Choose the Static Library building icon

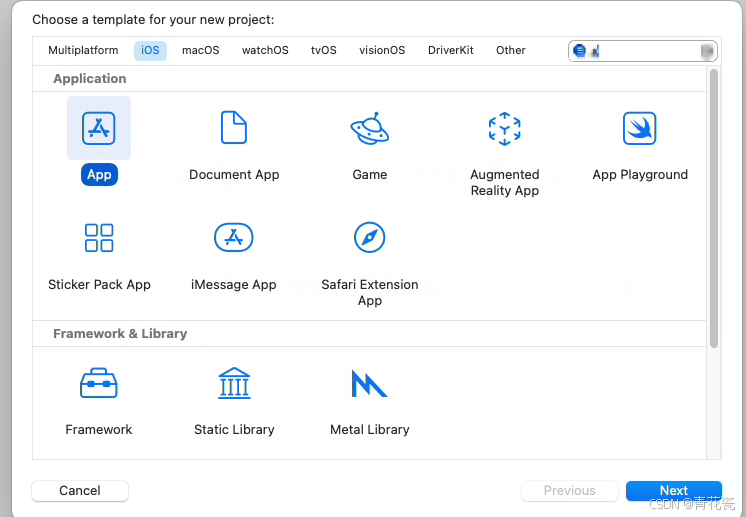click(234, 383)
